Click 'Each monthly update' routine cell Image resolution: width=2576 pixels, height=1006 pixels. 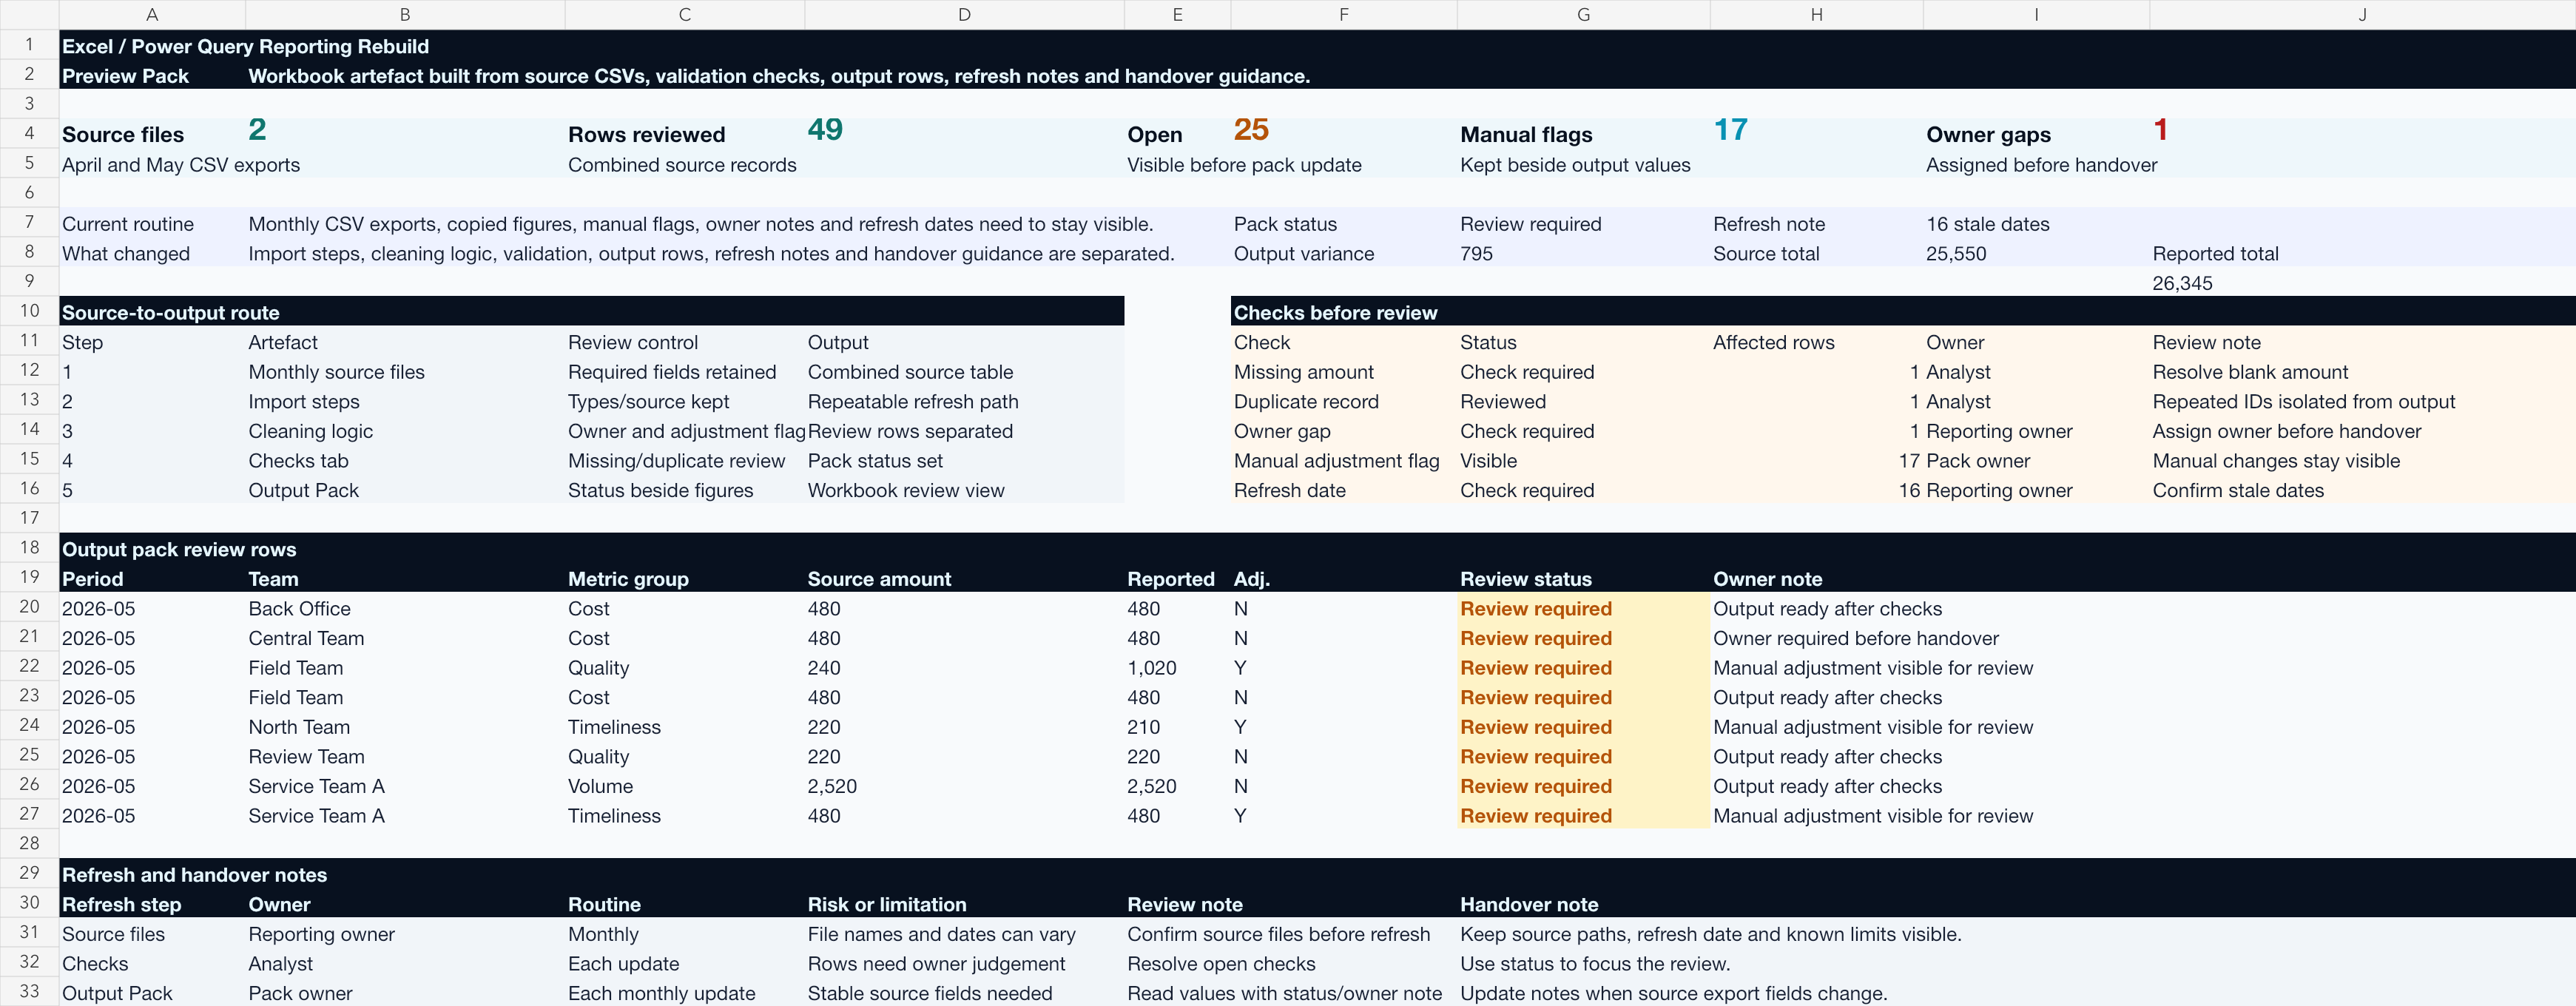(661, 993)
